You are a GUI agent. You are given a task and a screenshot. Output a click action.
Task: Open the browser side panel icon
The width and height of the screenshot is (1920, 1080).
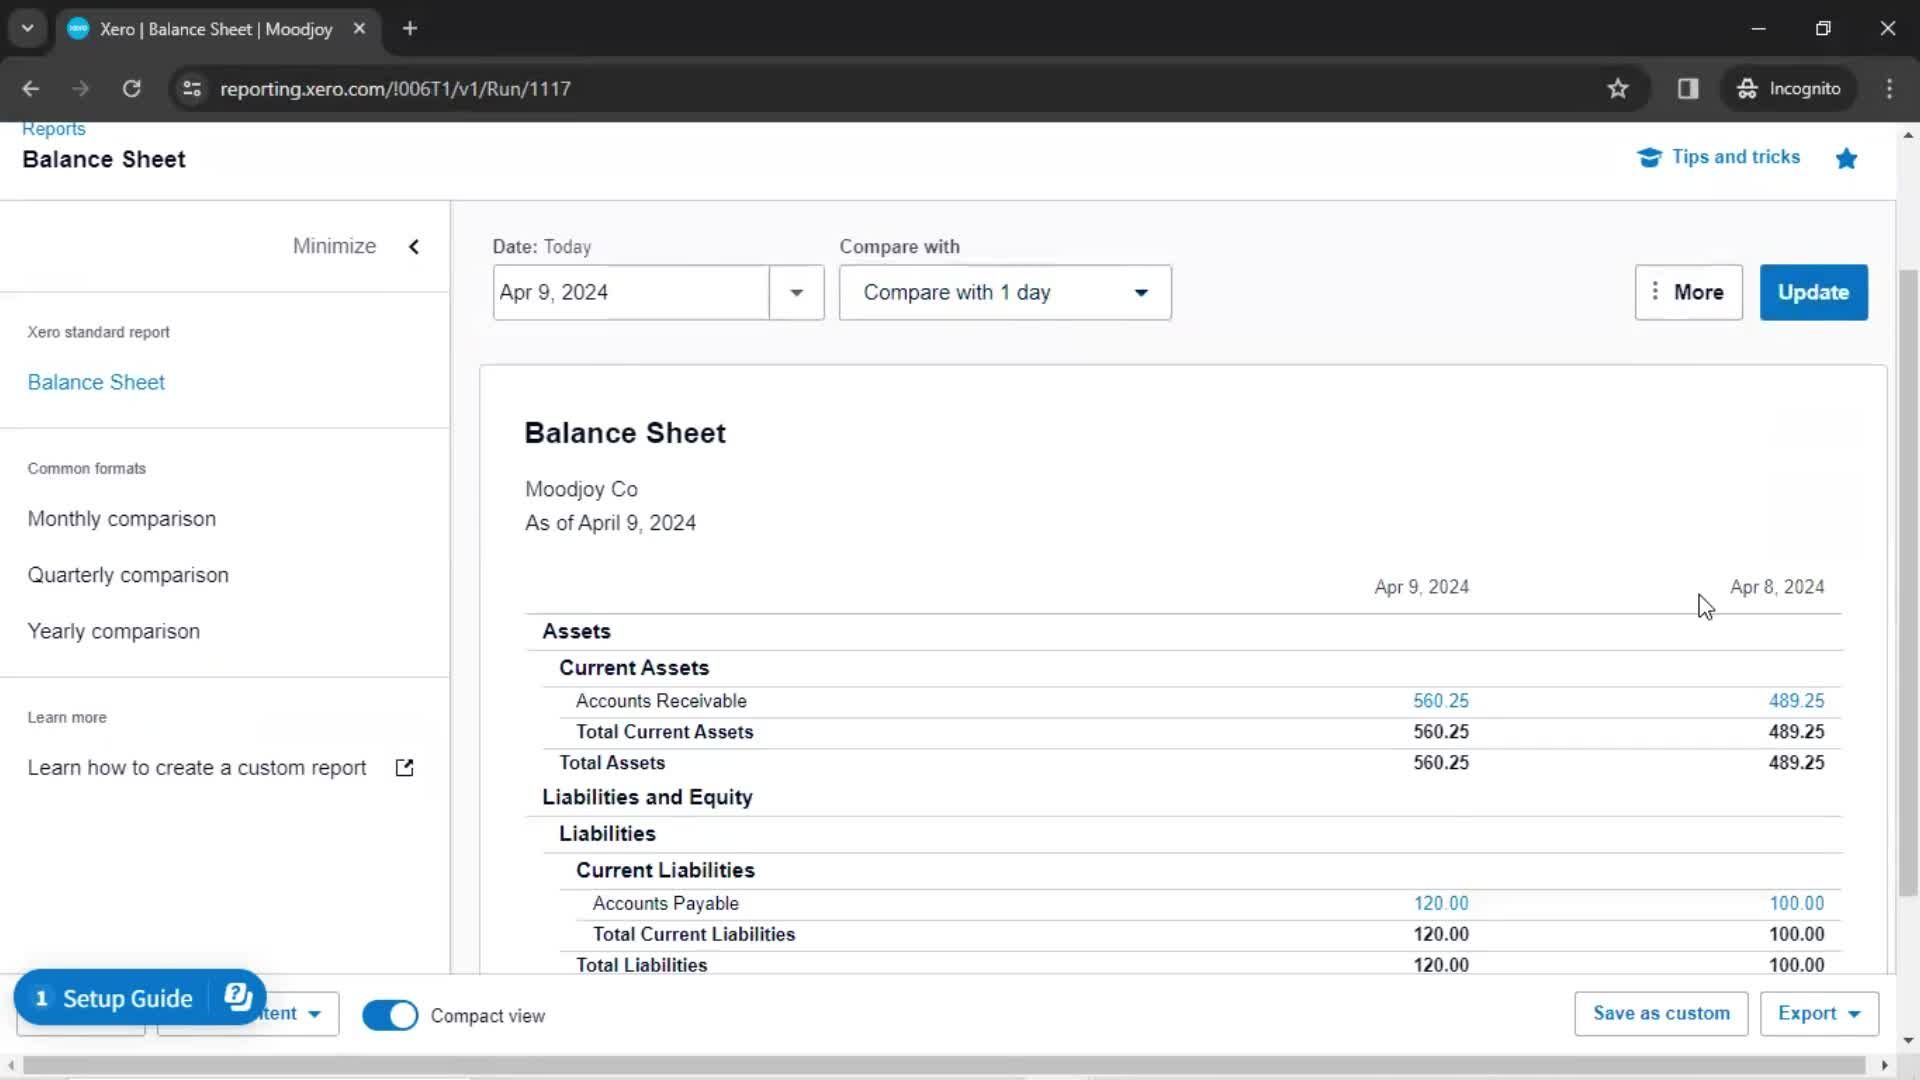pos(1688,88)
